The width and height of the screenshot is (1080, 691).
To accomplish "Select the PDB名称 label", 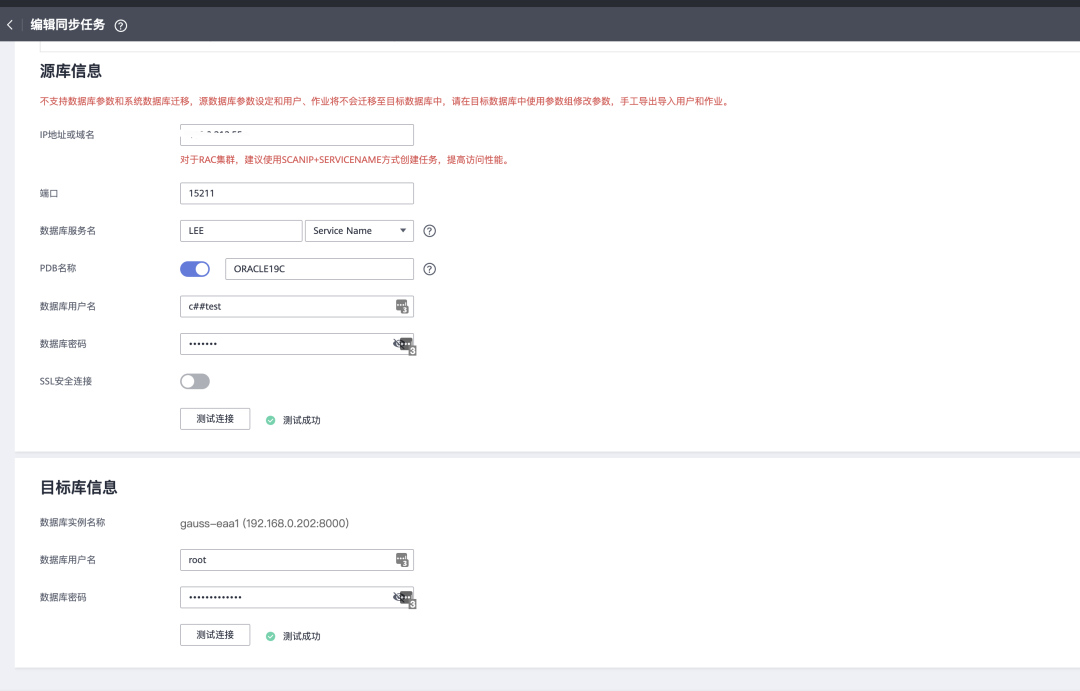I will (x=59, y=268).
